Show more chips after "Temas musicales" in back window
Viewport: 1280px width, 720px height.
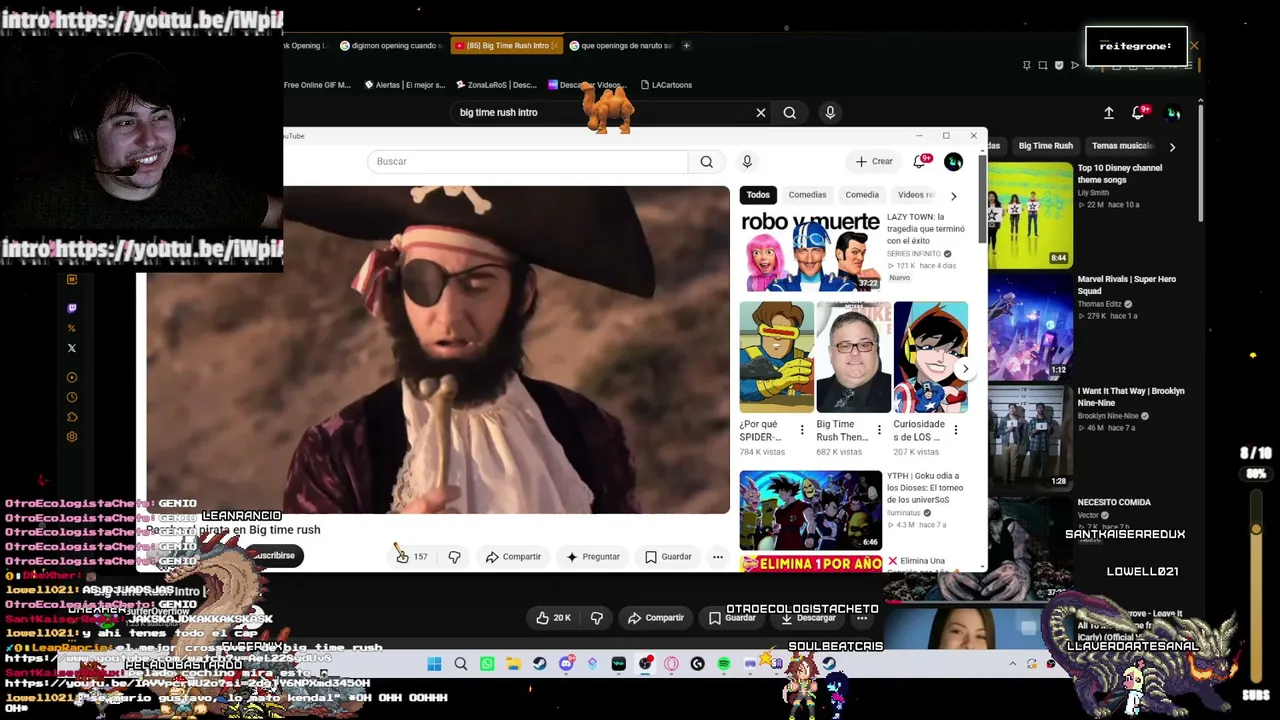(1172, 147)
